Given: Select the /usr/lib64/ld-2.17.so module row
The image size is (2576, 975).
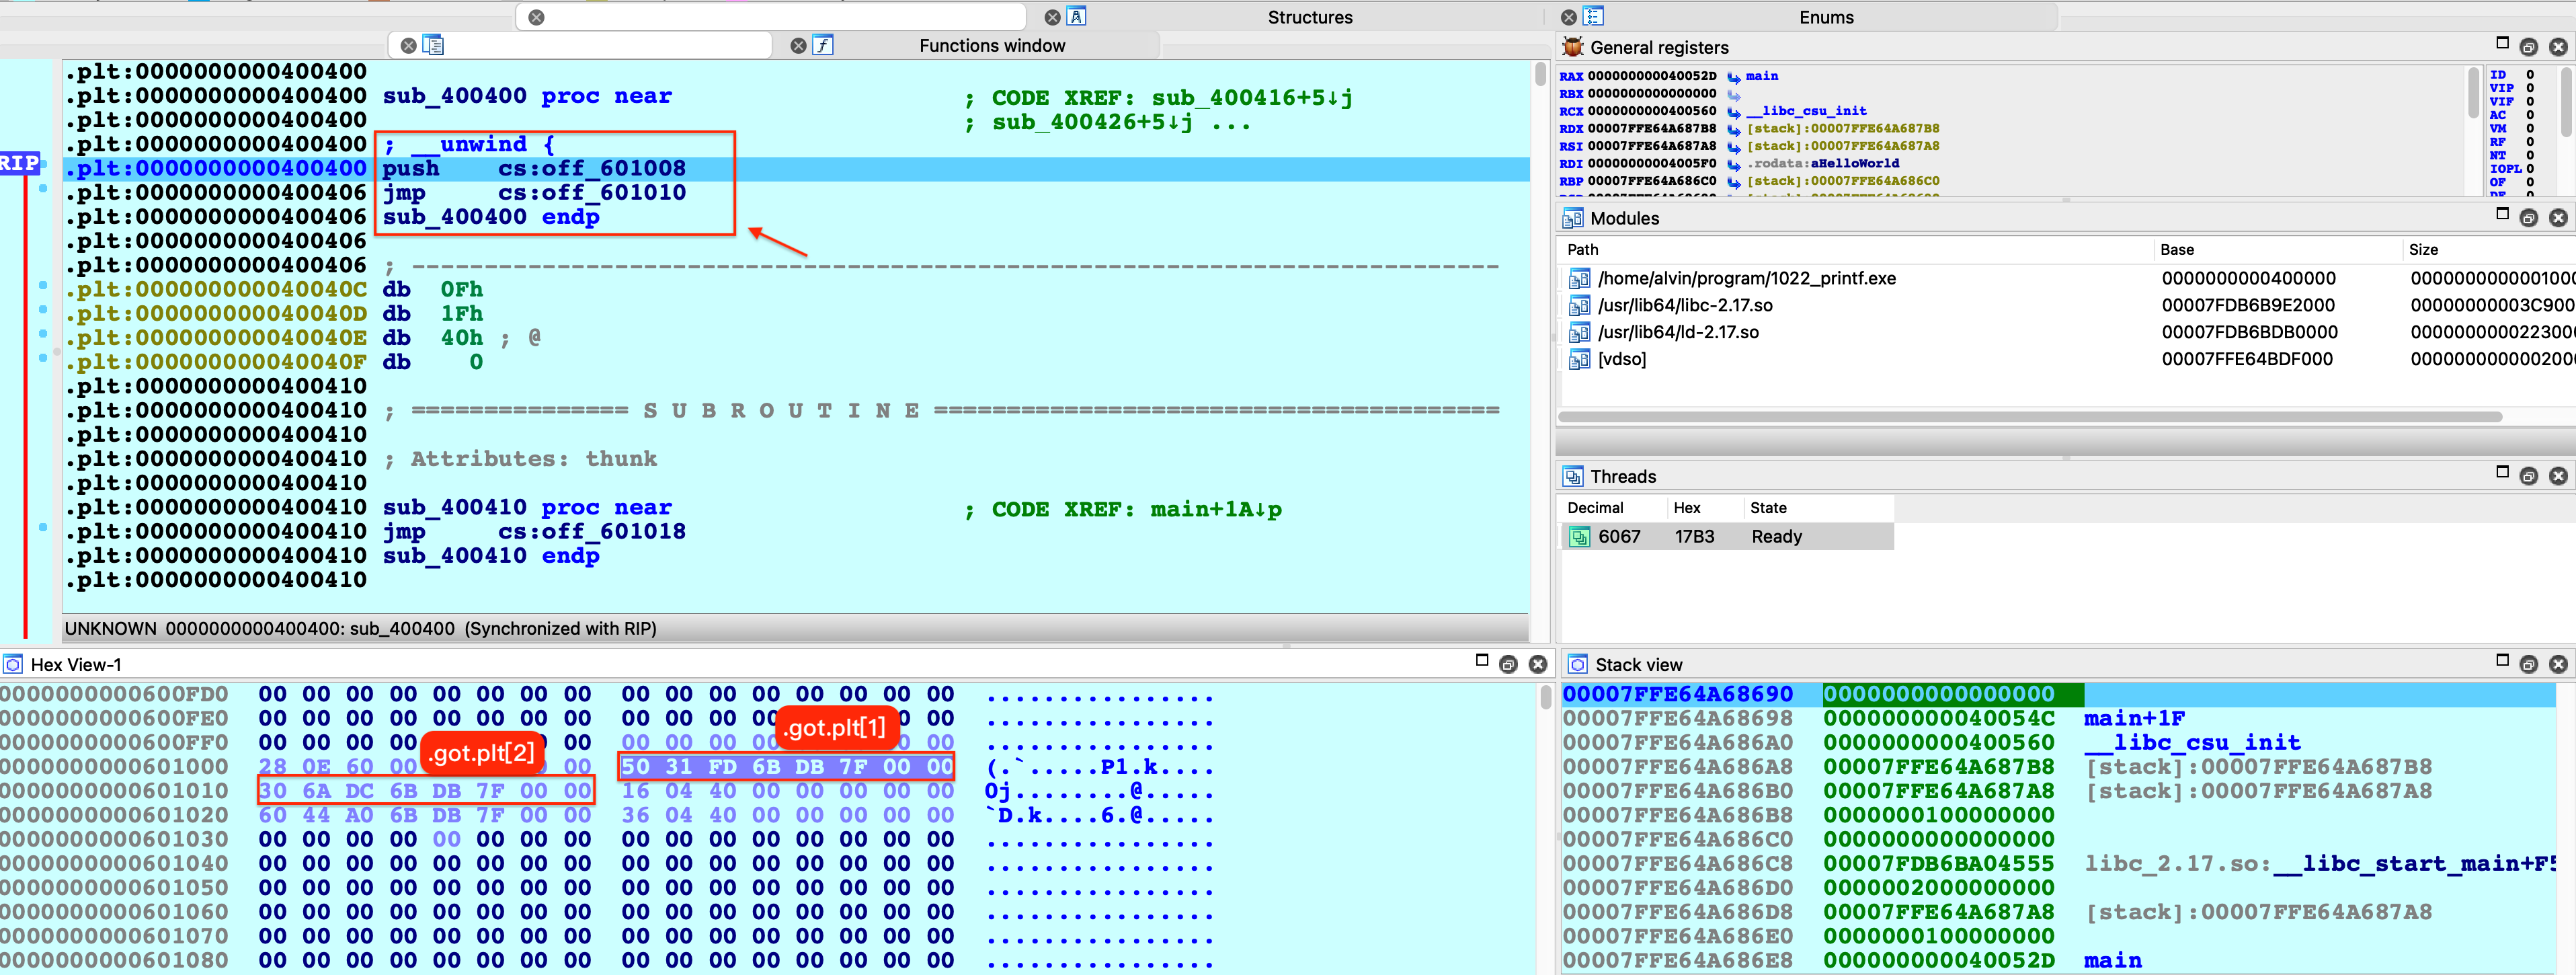Looking at the screenshot, I should click(x=1678, y=333).
